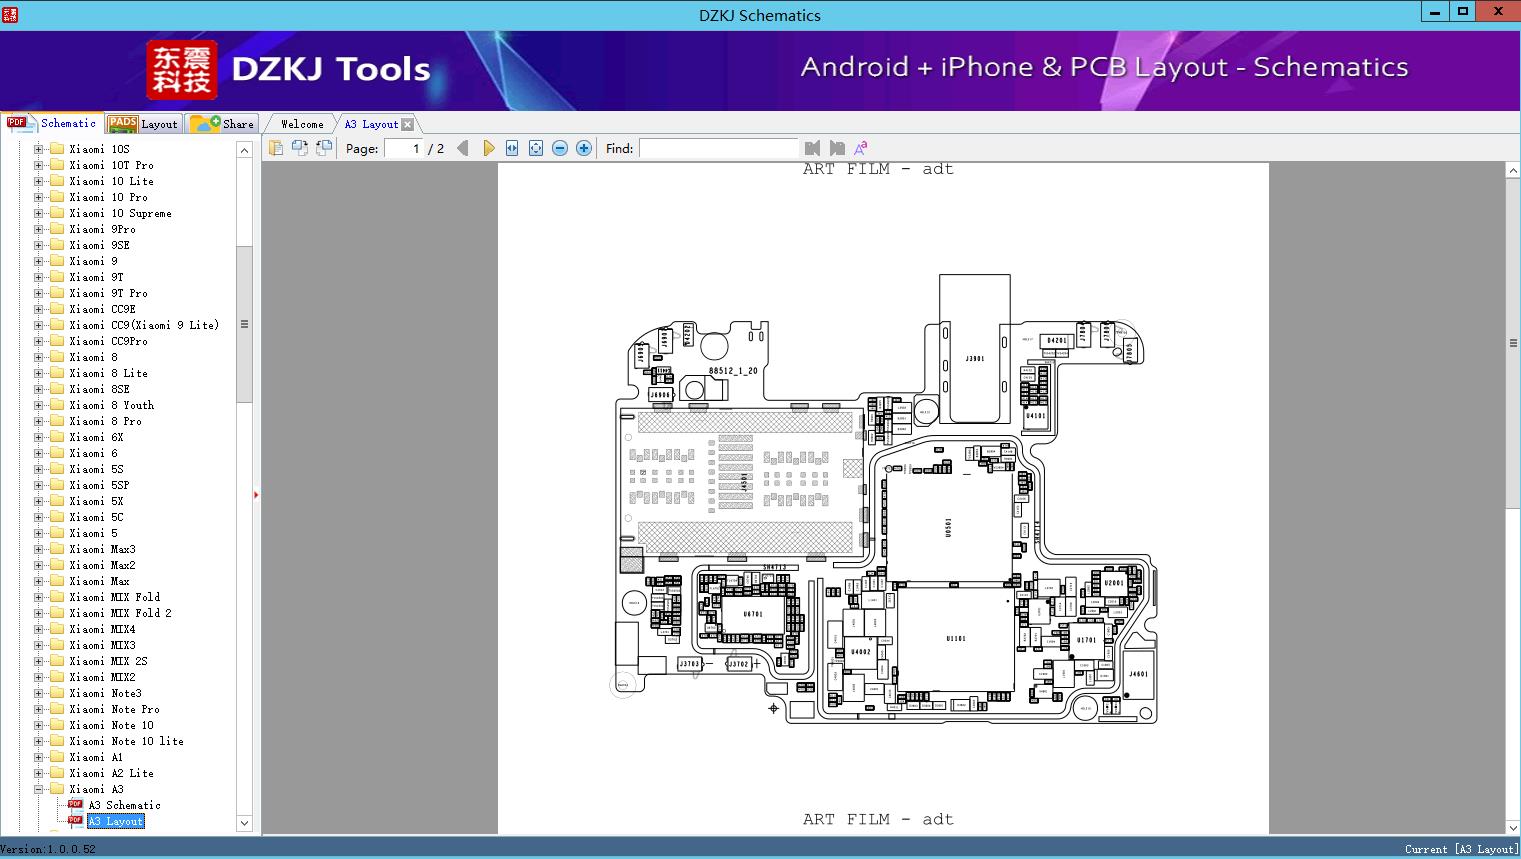
Task: Collapse the Xiaomi A3 folder
Action: [38, 789]
